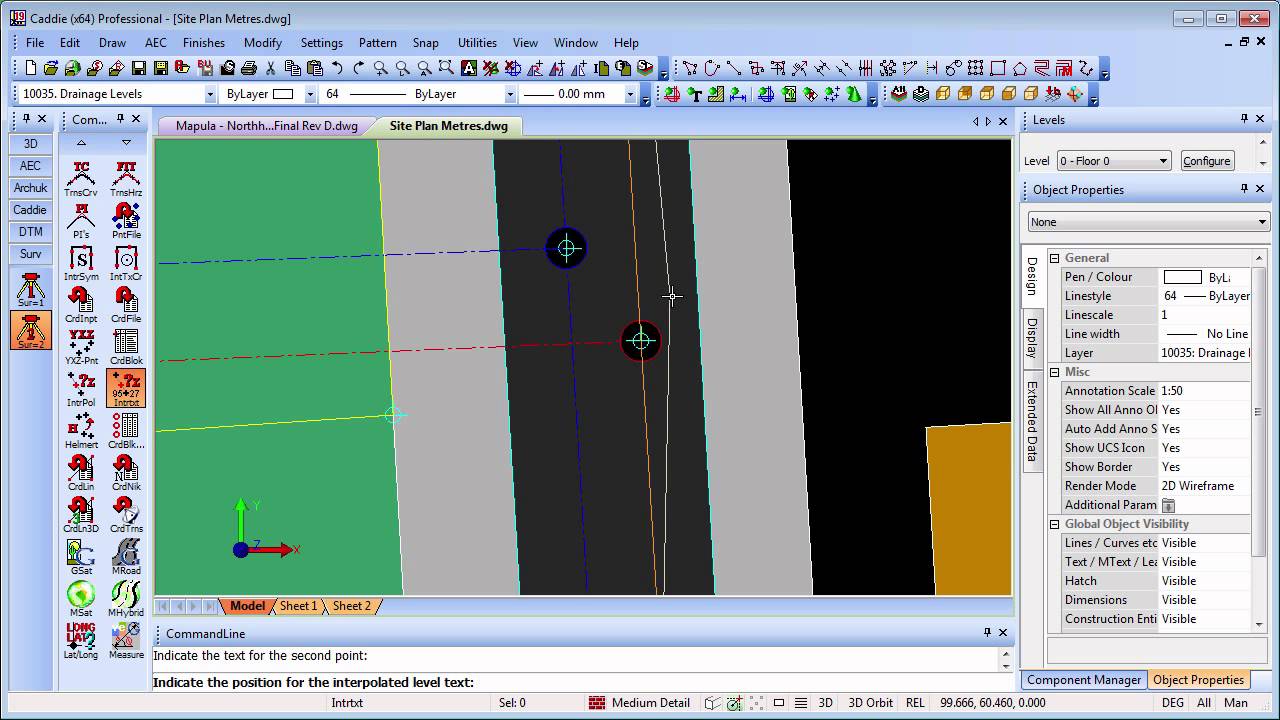Click the Configure levels button
This screenshot has width=1280, height=720.
click(1206, 161)
